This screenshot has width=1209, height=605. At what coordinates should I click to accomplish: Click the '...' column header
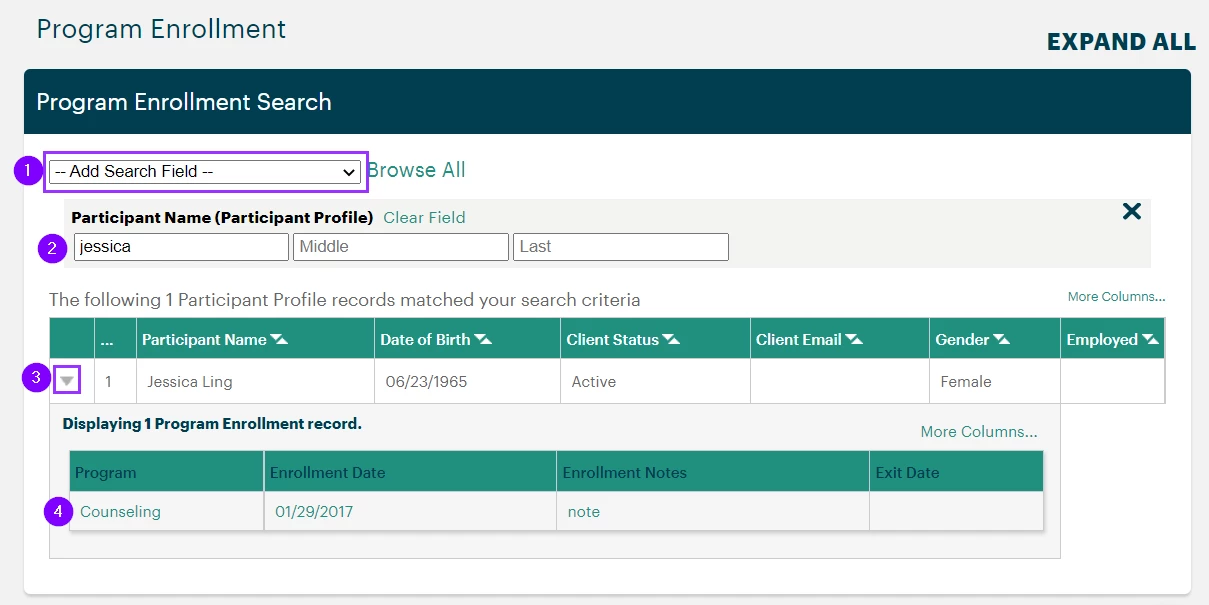pos(116,340)
